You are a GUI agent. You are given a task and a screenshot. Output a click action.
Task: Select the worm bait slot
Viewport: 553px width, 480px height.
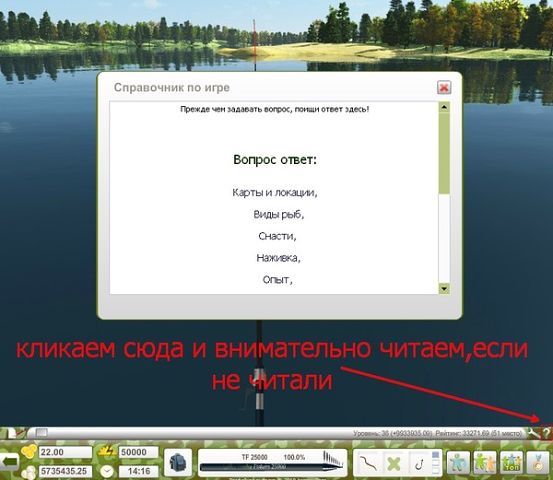pos(367,462)
